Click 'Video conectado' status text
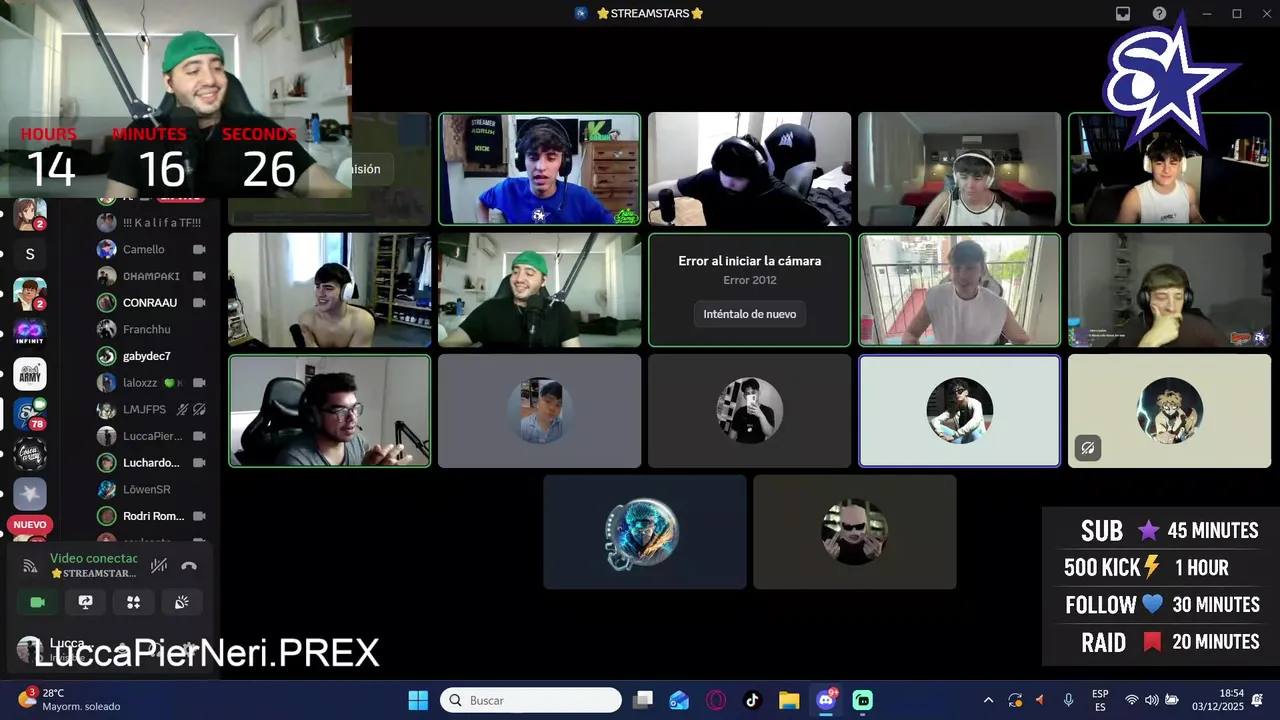Viewport: 1280px width, 720px height. pos(94,558)
